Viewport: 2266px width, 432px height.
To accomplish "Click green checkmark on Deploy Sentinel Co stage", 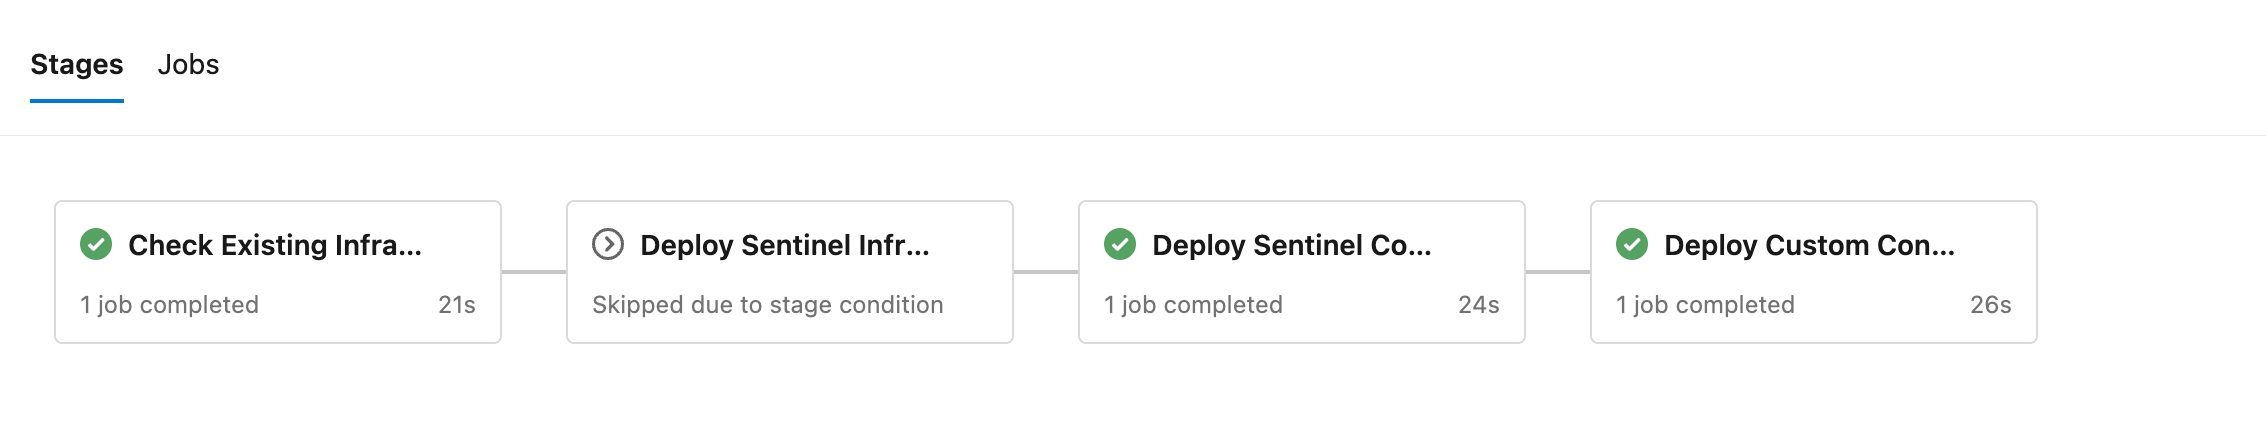I will pos(1120,244).
